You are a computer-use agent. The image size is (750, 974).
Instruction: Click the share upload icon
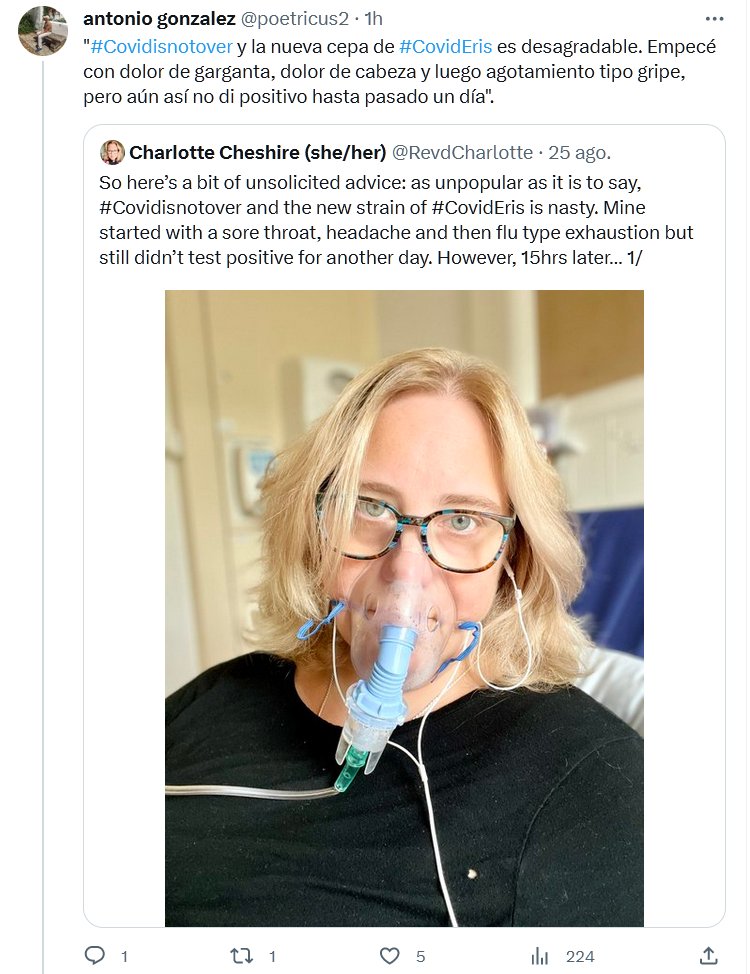tap(708, 956)
